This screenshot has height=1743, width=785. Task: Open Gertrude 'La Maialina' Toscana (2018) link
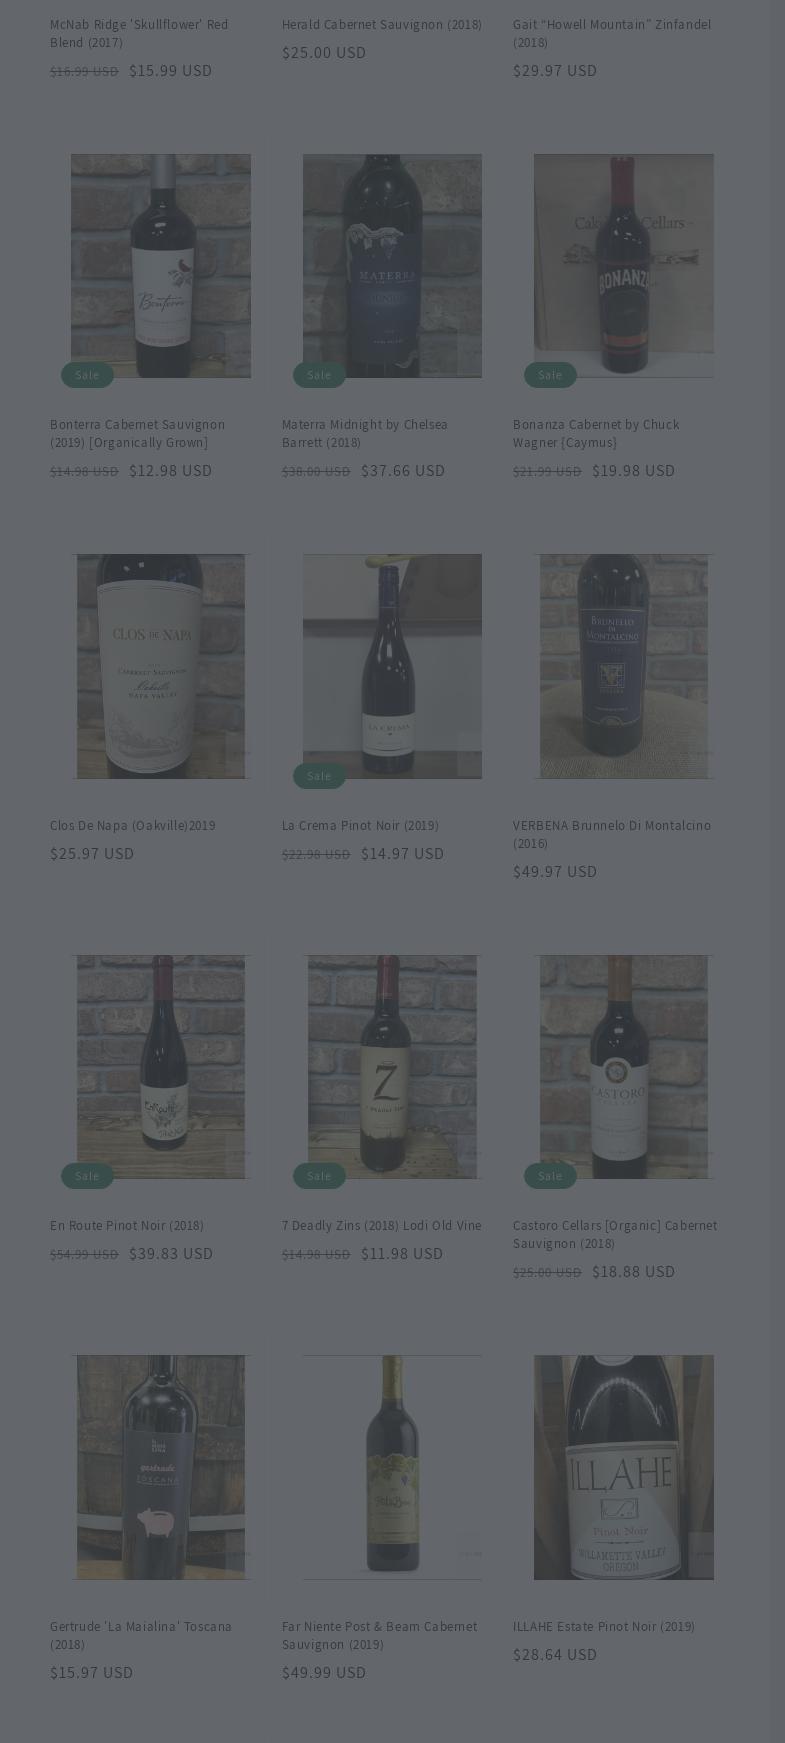[x=141, y=1635]
